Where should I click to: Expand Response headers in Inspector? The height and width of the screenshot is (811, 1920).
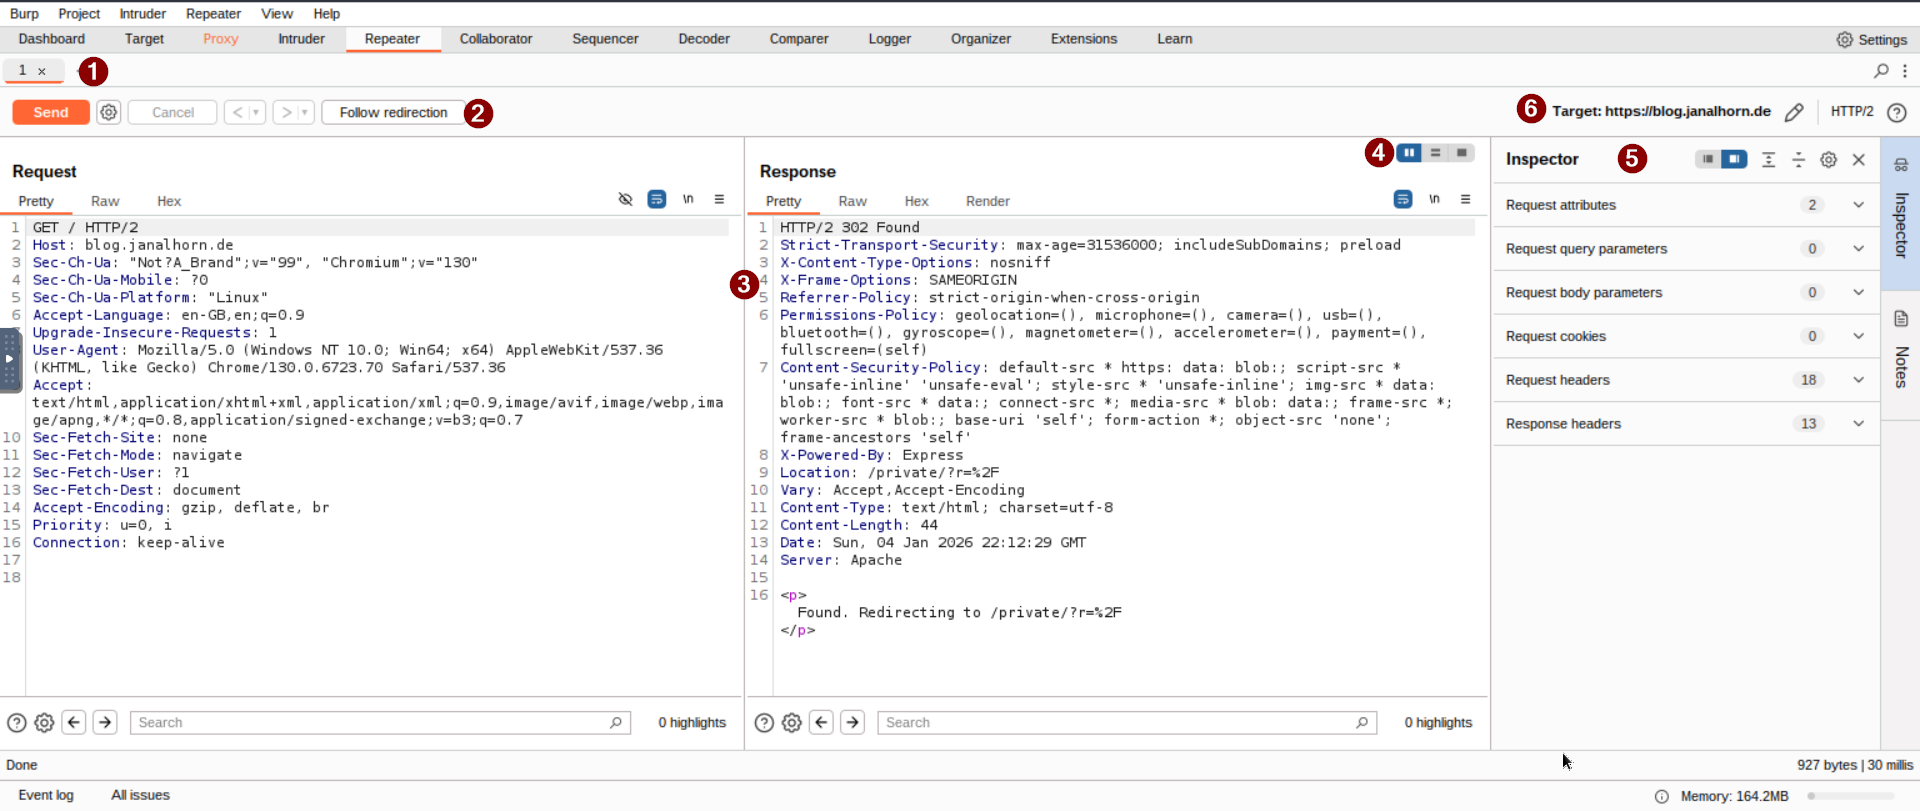pyautogui.click(x=1858, y=424)
